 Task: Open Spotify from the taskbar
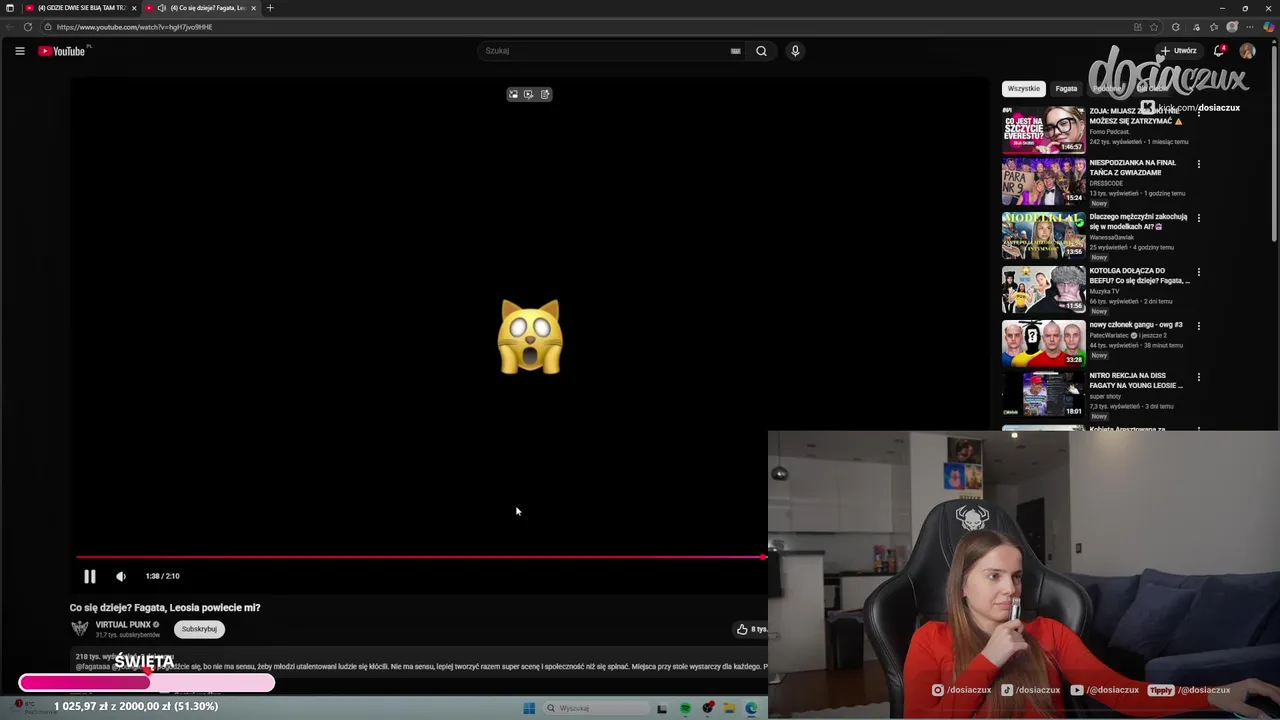coord(685,708)
